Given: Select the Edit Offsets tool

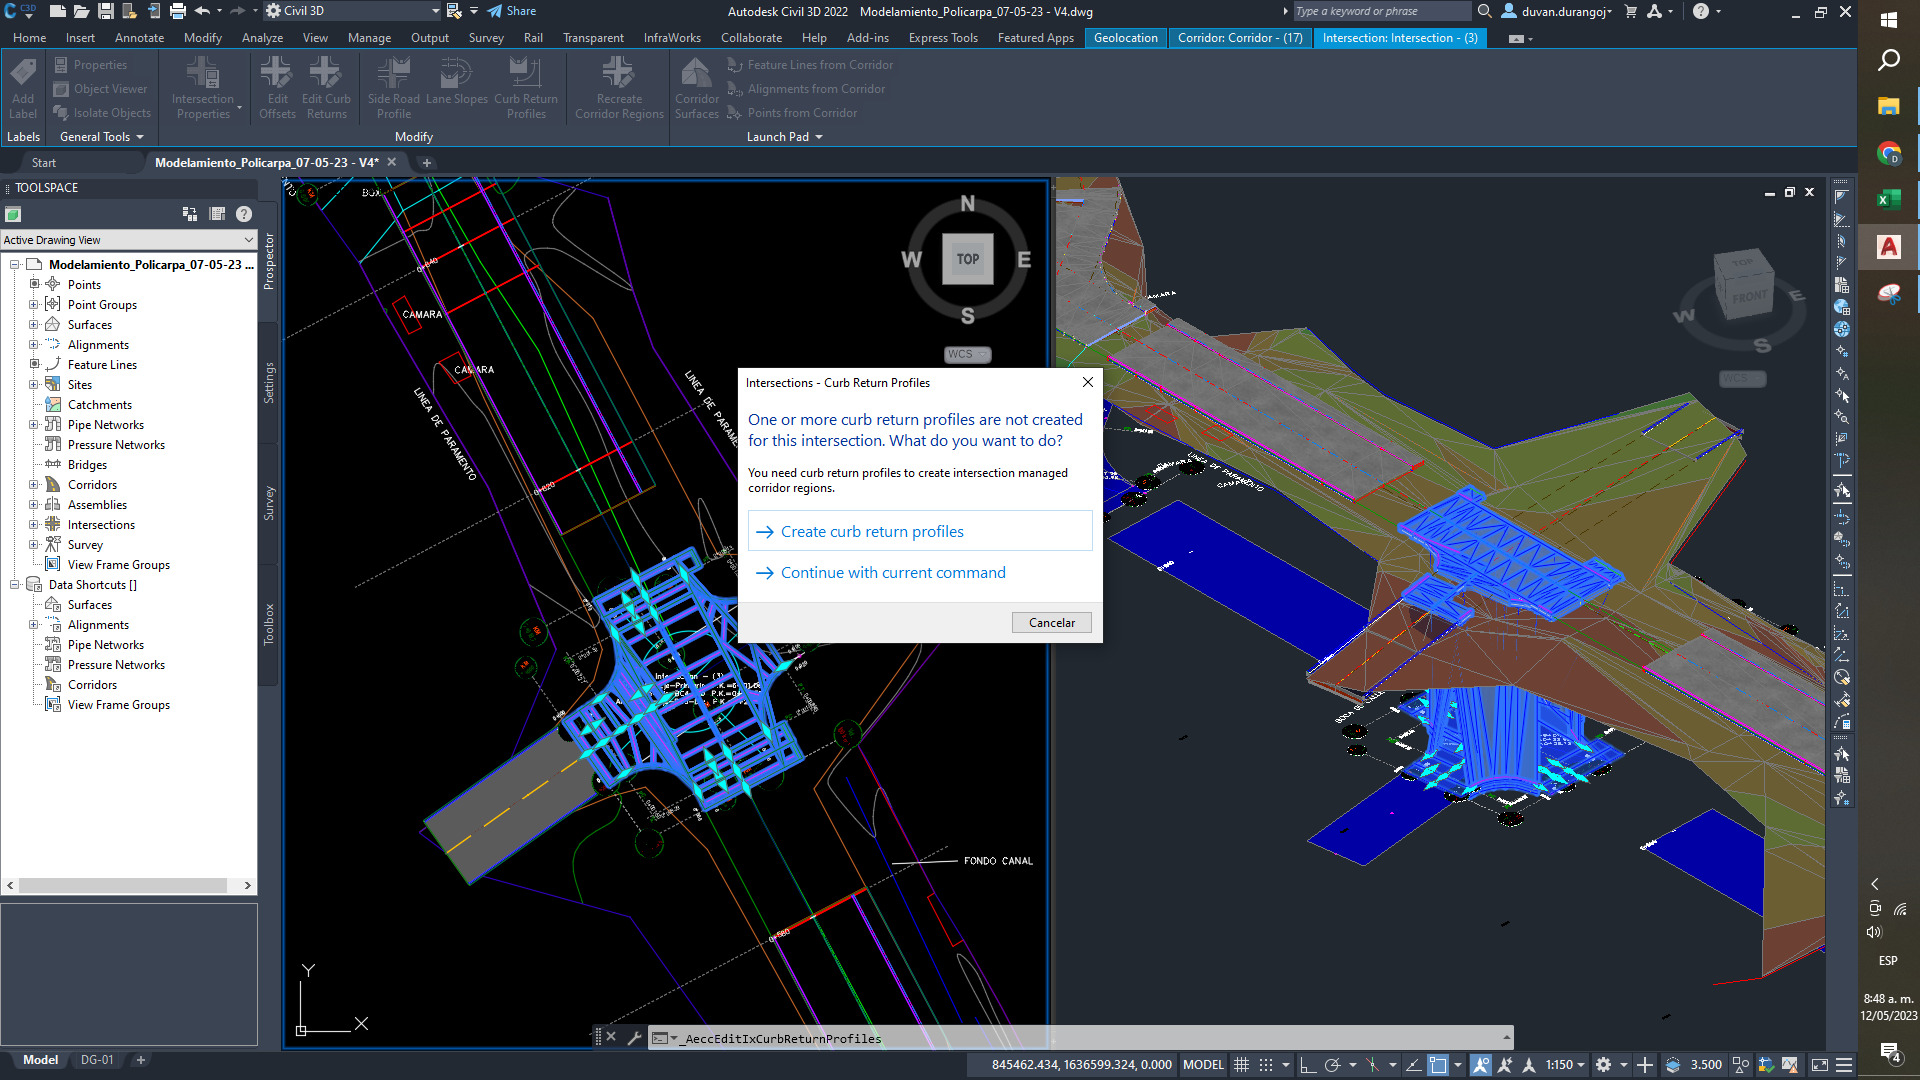Looking at the screenshot, I should [x=277, y=87].
